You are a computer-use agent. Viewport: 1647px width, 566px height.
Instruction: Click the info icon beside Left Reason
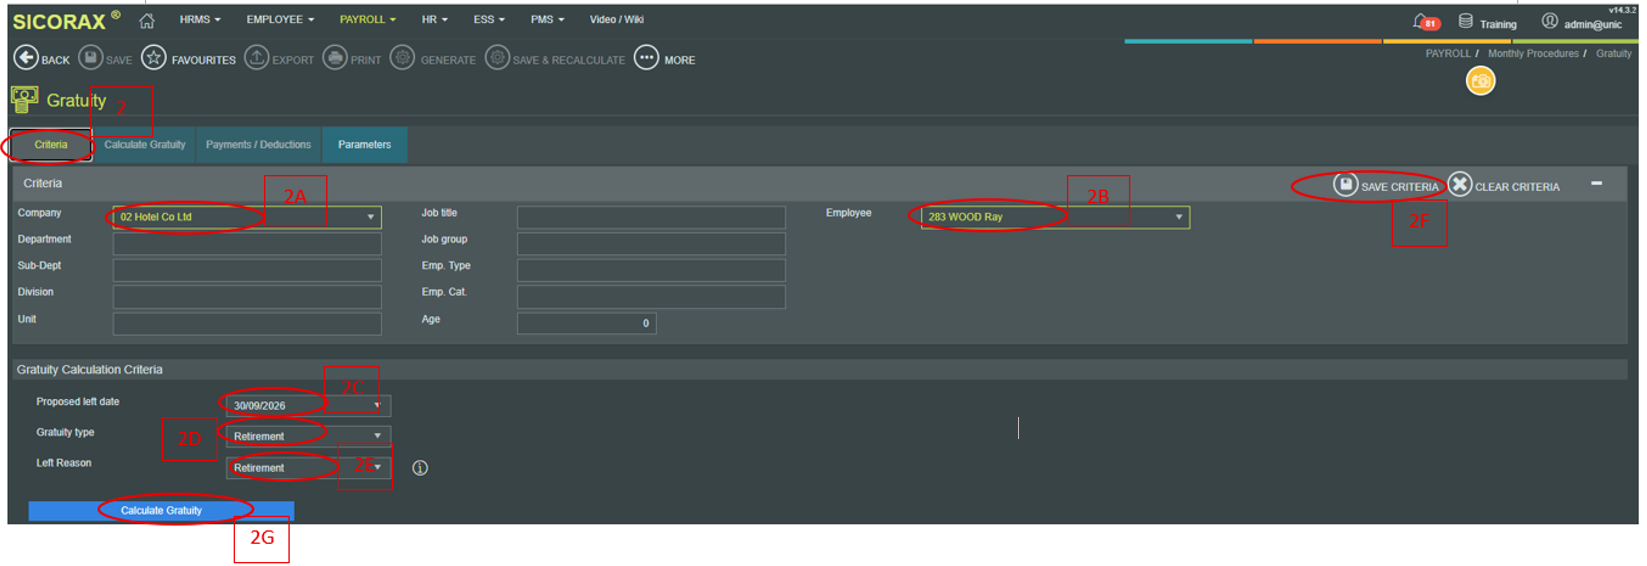pyautogui.click(x=420, y=468)
